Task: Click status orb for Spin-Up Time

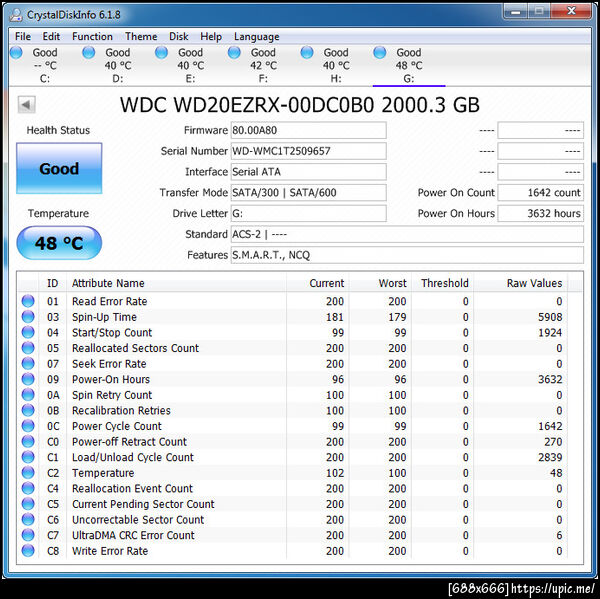Action: pos(28,317)
